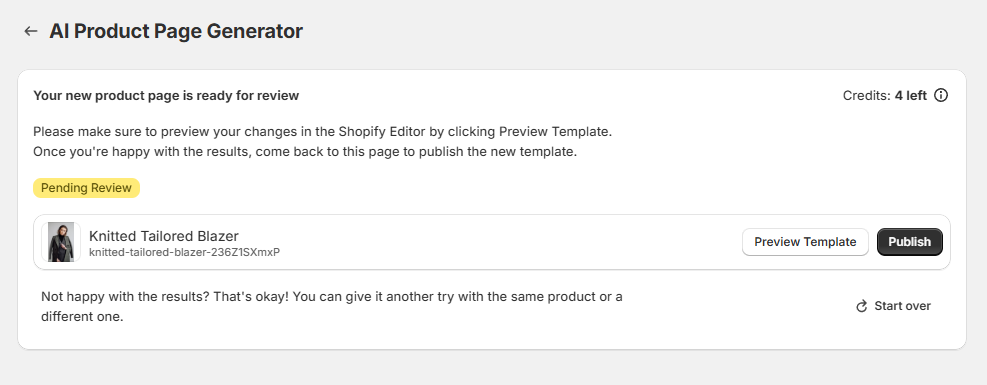Select the Knitted Tailored Blazer thumbnail image
Image resolution: width=987 pixels, height=385 pixels.
click(61, 242)
